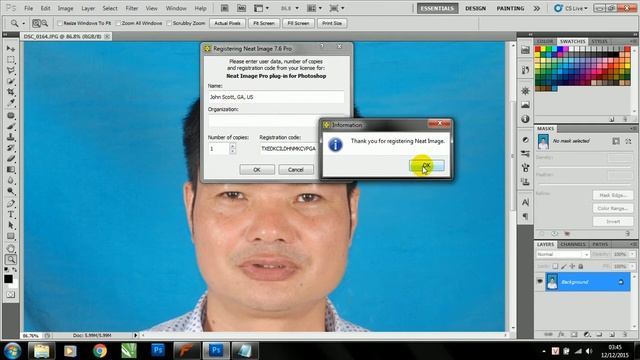Expand more workspaces with the double chevron

tap(537, 8)
